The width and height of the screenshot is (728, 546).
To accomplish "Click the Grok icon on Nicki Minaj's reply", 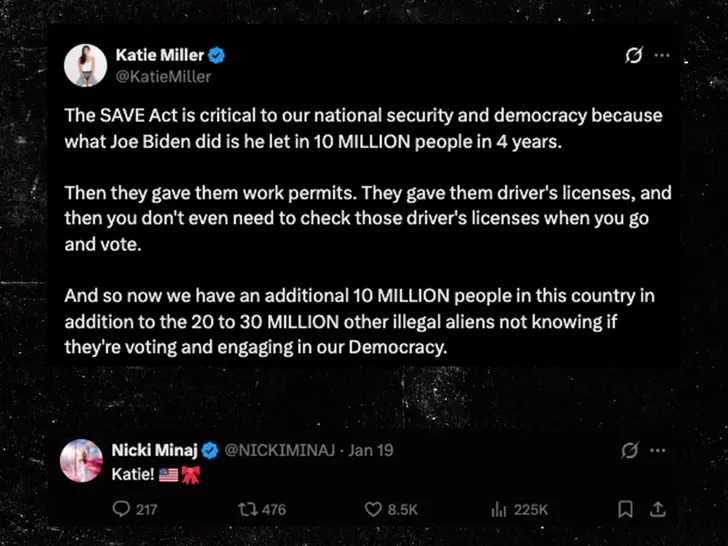I will (630, 450).
